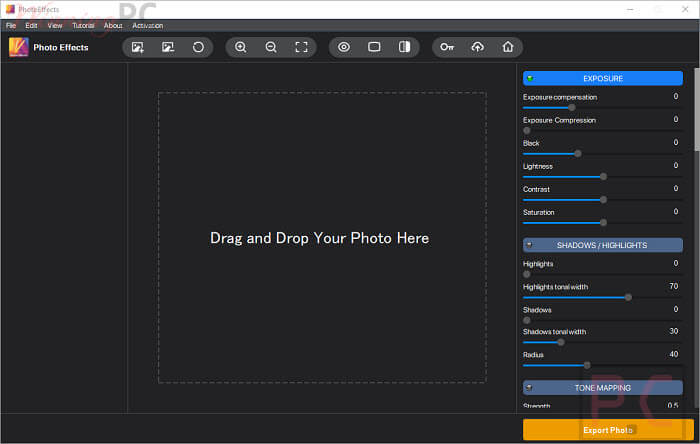Expand the TONE MAPPING section header
The height and width of the screenshot is (444, 700).
(603, 388)
